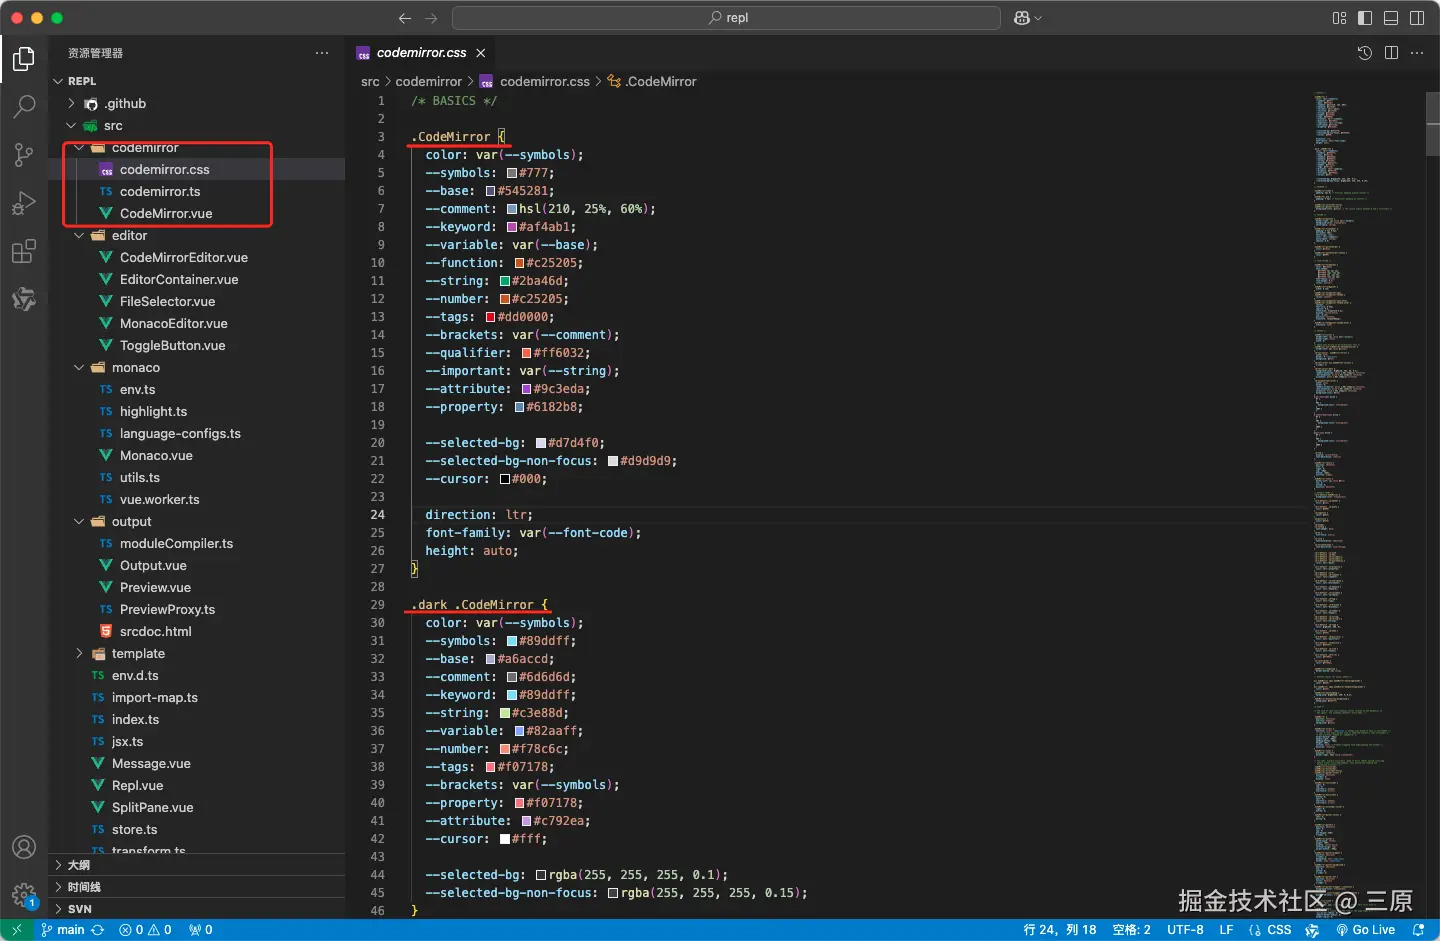Select the codemirror.css editor tab
1440x941 pixels.
[420, 53]
